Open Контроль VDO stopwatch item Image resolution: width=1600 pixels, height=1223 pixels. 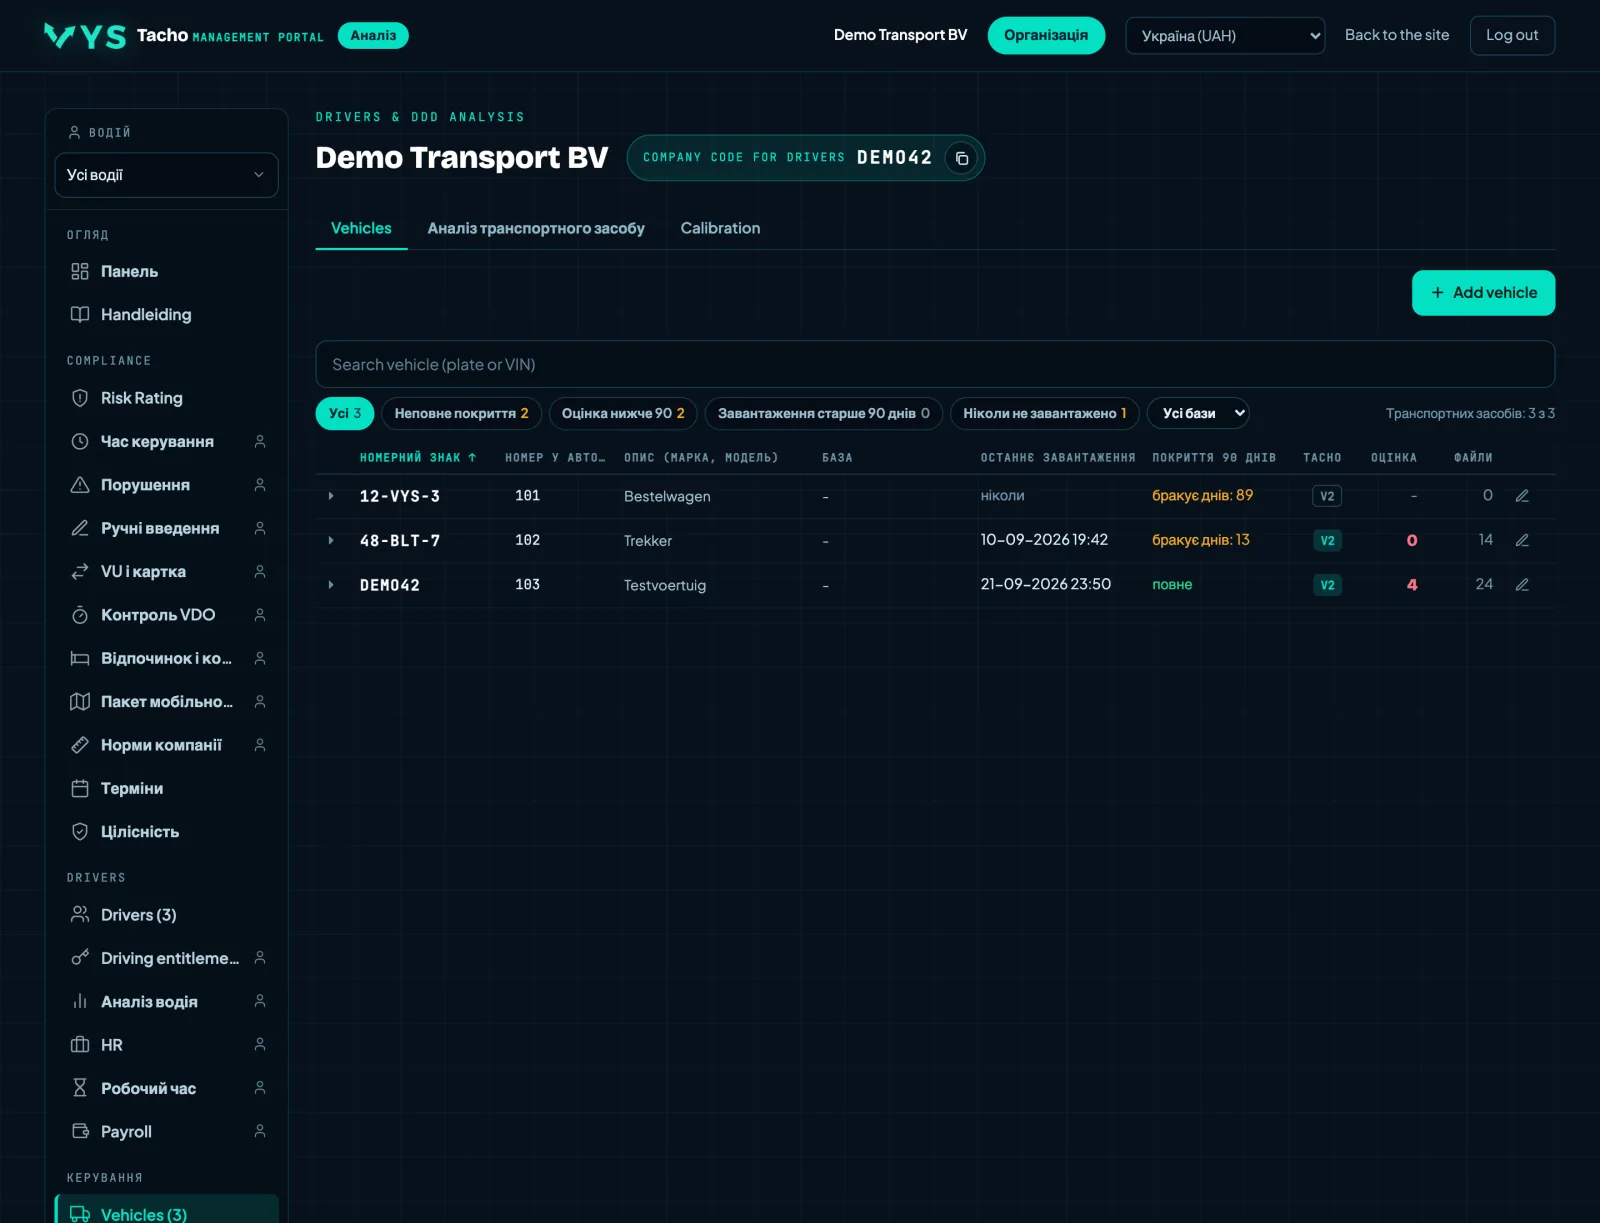tap(166, 615)
